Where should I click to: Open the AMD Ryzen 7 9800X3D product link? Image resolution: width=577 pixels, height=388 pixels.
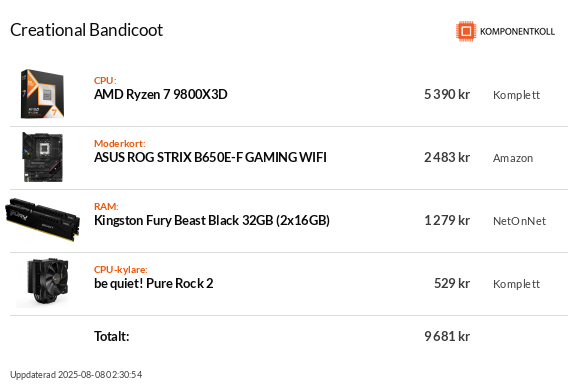click(x=160, y=95)
